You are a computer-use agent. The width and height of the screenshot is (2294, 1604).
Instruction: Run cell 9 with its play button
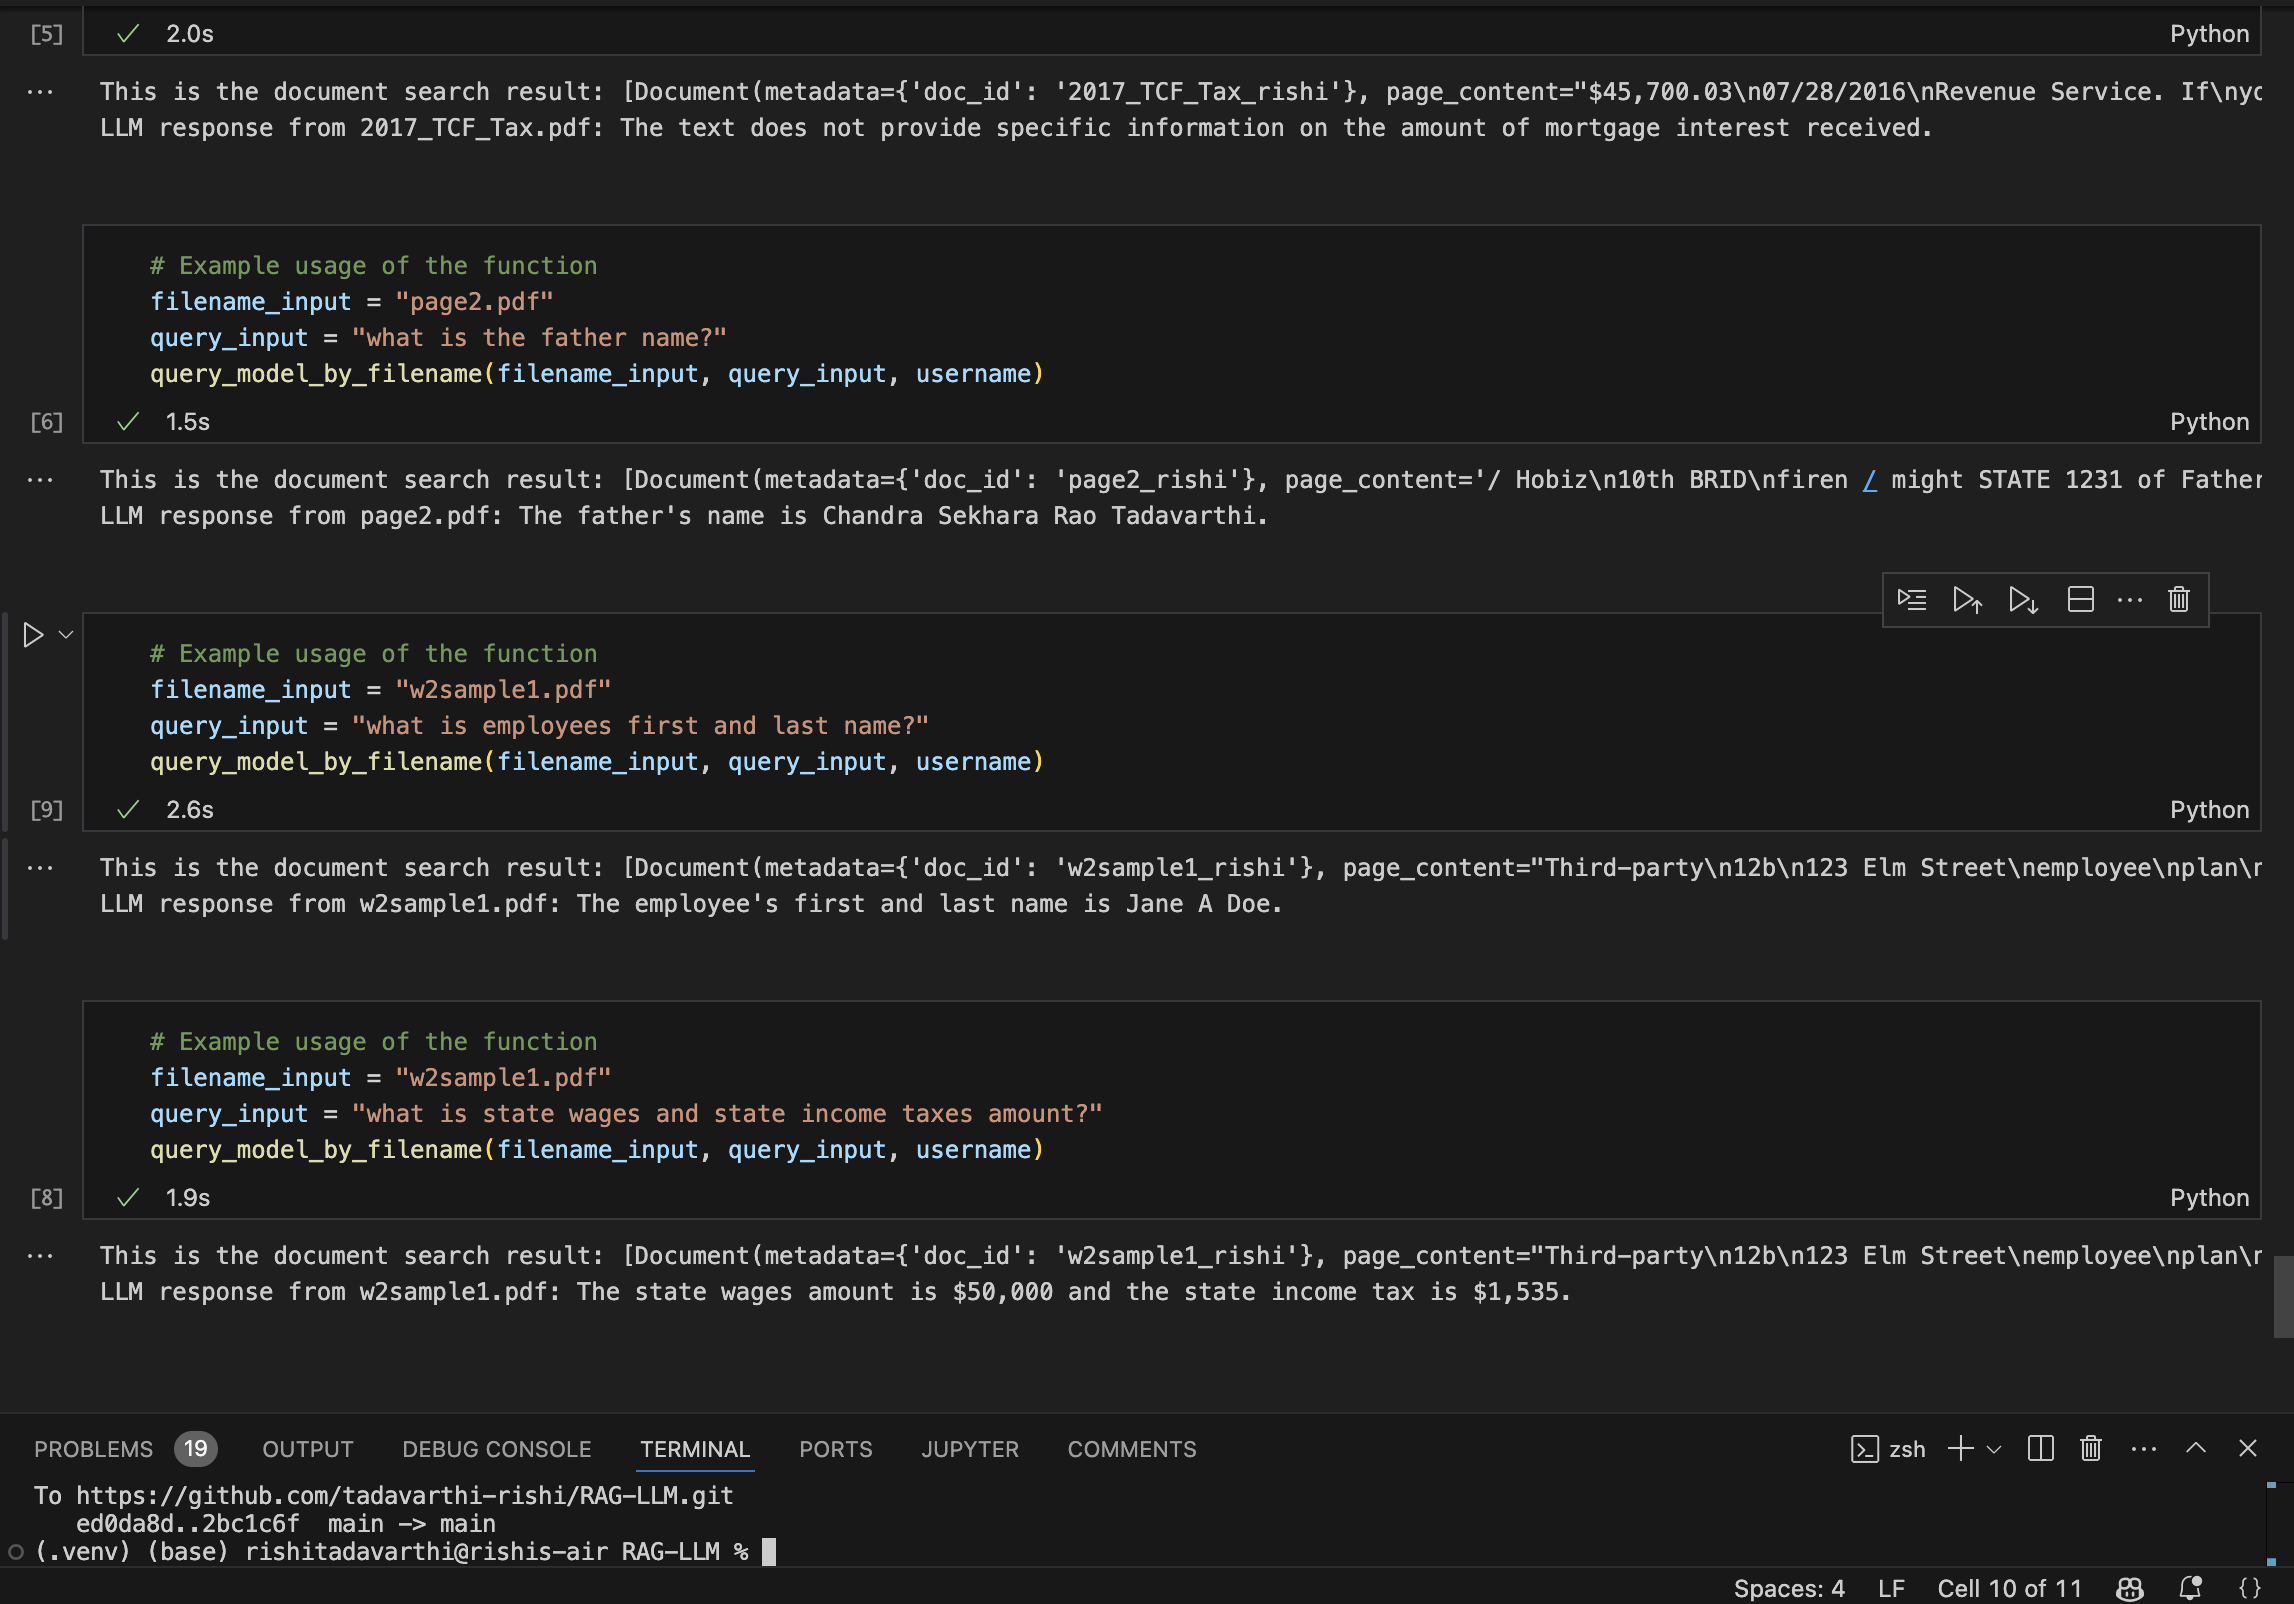pos(33,634)
